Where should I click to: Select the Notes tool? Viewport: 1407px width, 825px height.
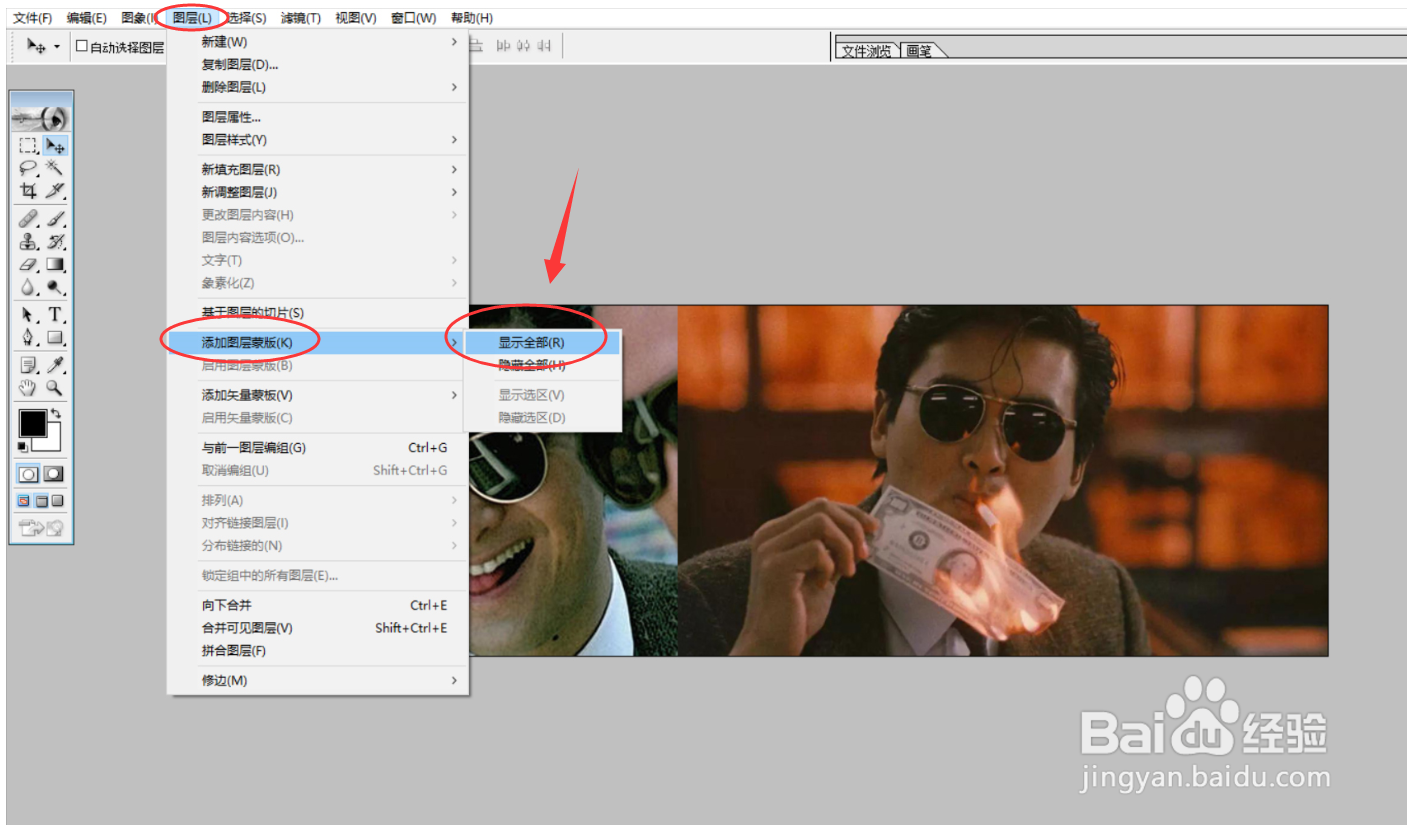click(x=29, y=365)
